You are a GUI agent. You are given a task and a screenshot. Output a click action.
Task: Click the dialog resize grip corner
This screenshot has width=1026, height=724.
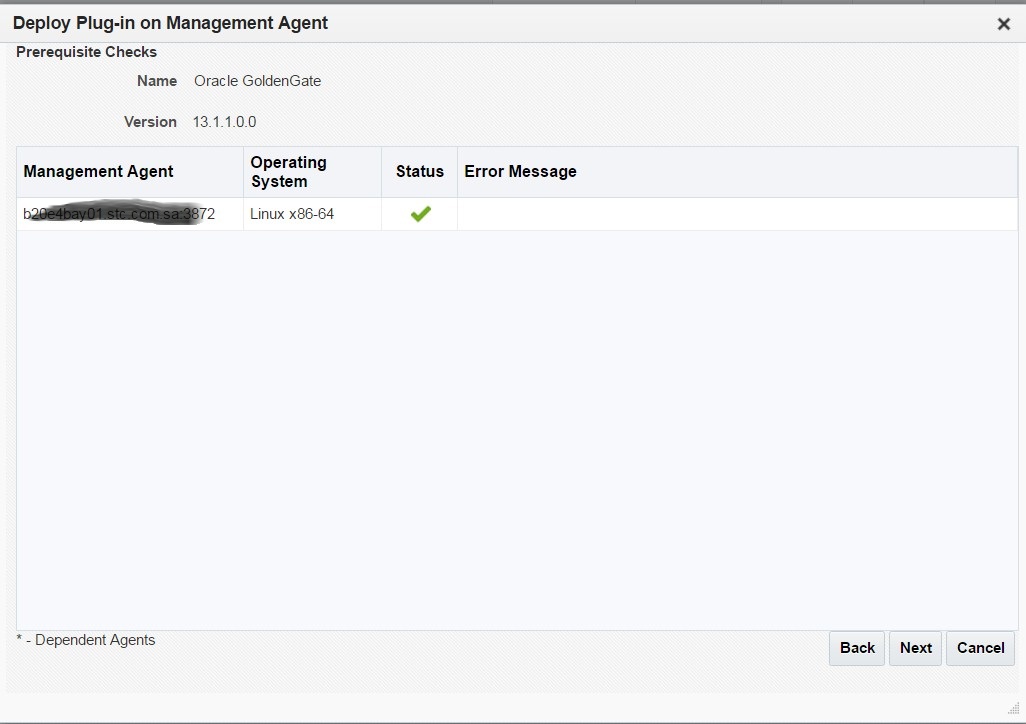click(1012, 708)
